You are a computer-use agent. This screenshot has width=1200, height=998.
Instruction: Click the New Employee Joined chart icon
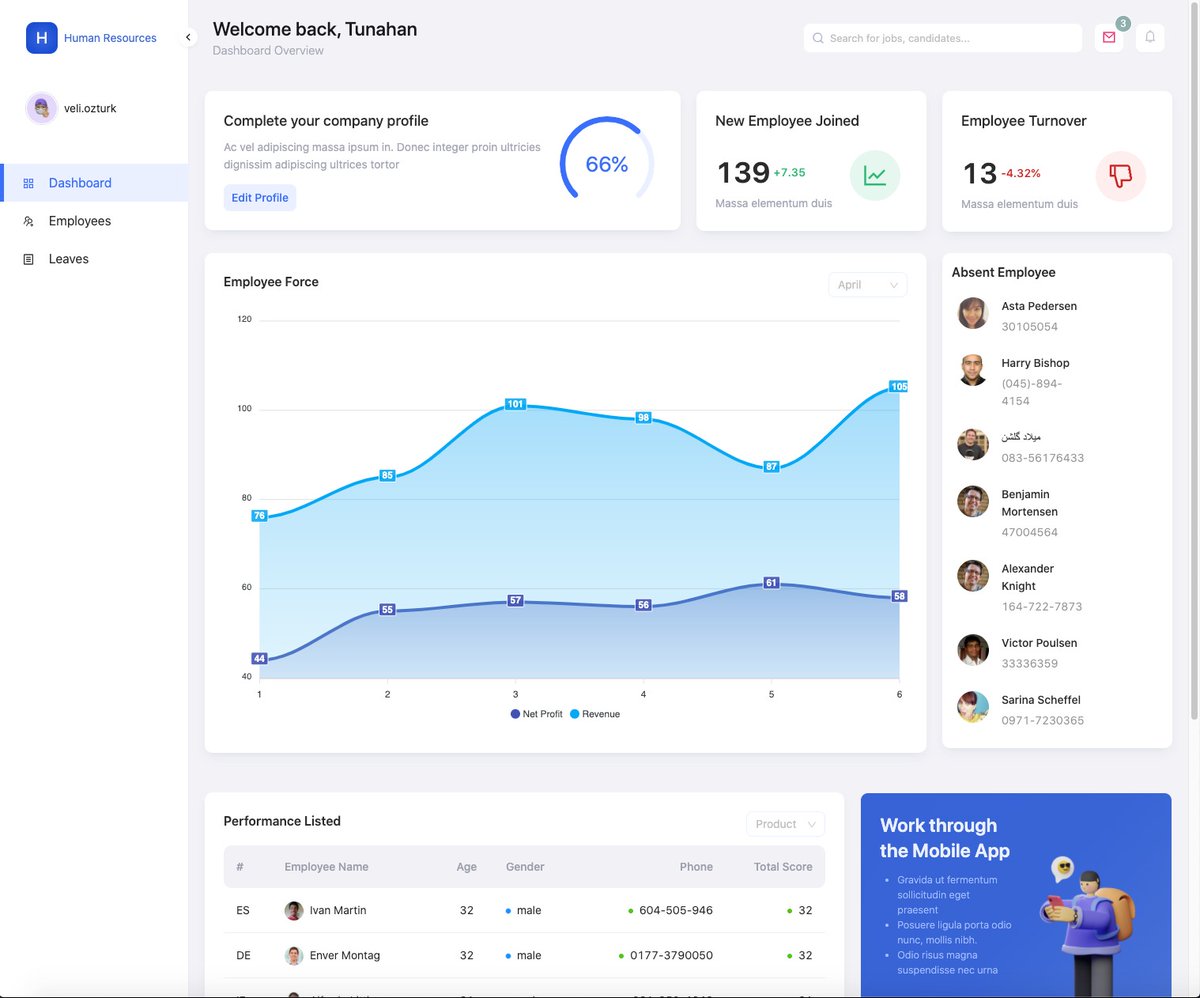[x=875, y=175]
